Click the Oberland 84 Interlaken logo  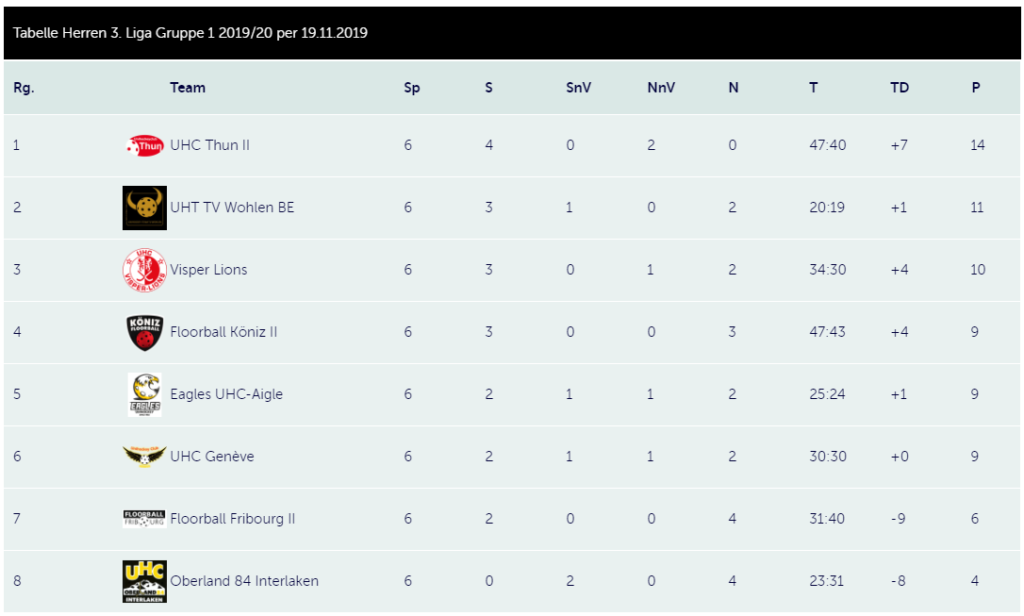144,581
